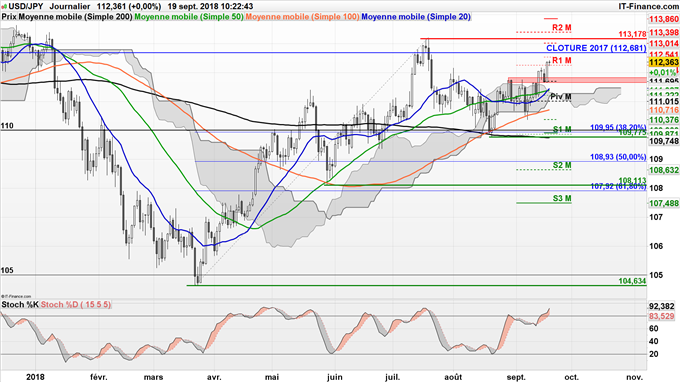This screenshot has width=680, height=382.
Task: Select the 104,634 green support line label
Action: coord(632,281)
